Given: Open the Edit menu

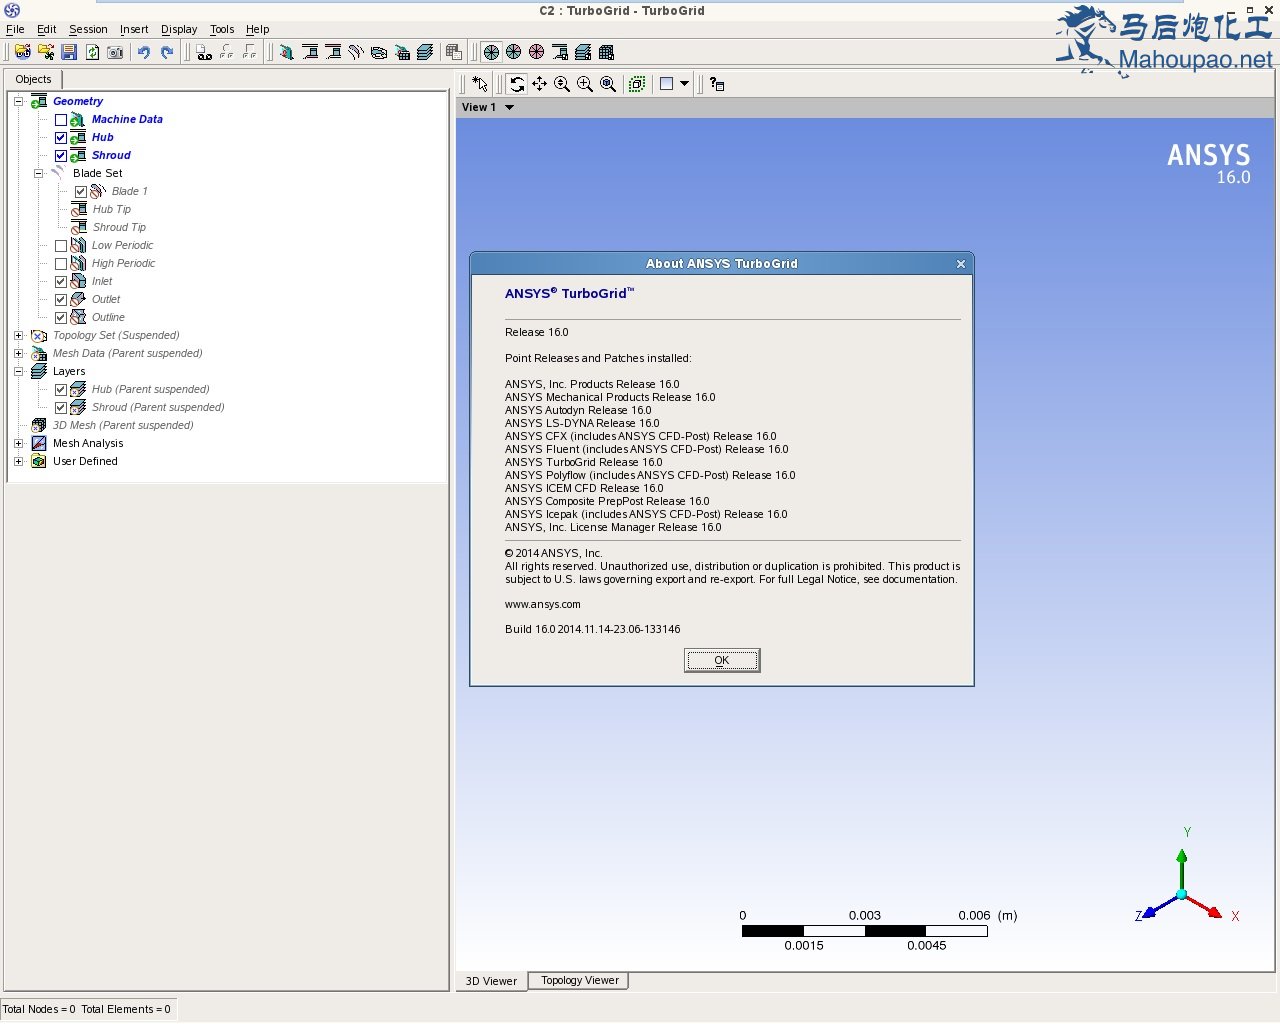Looking at the screenshot, I should click(47, 29).
